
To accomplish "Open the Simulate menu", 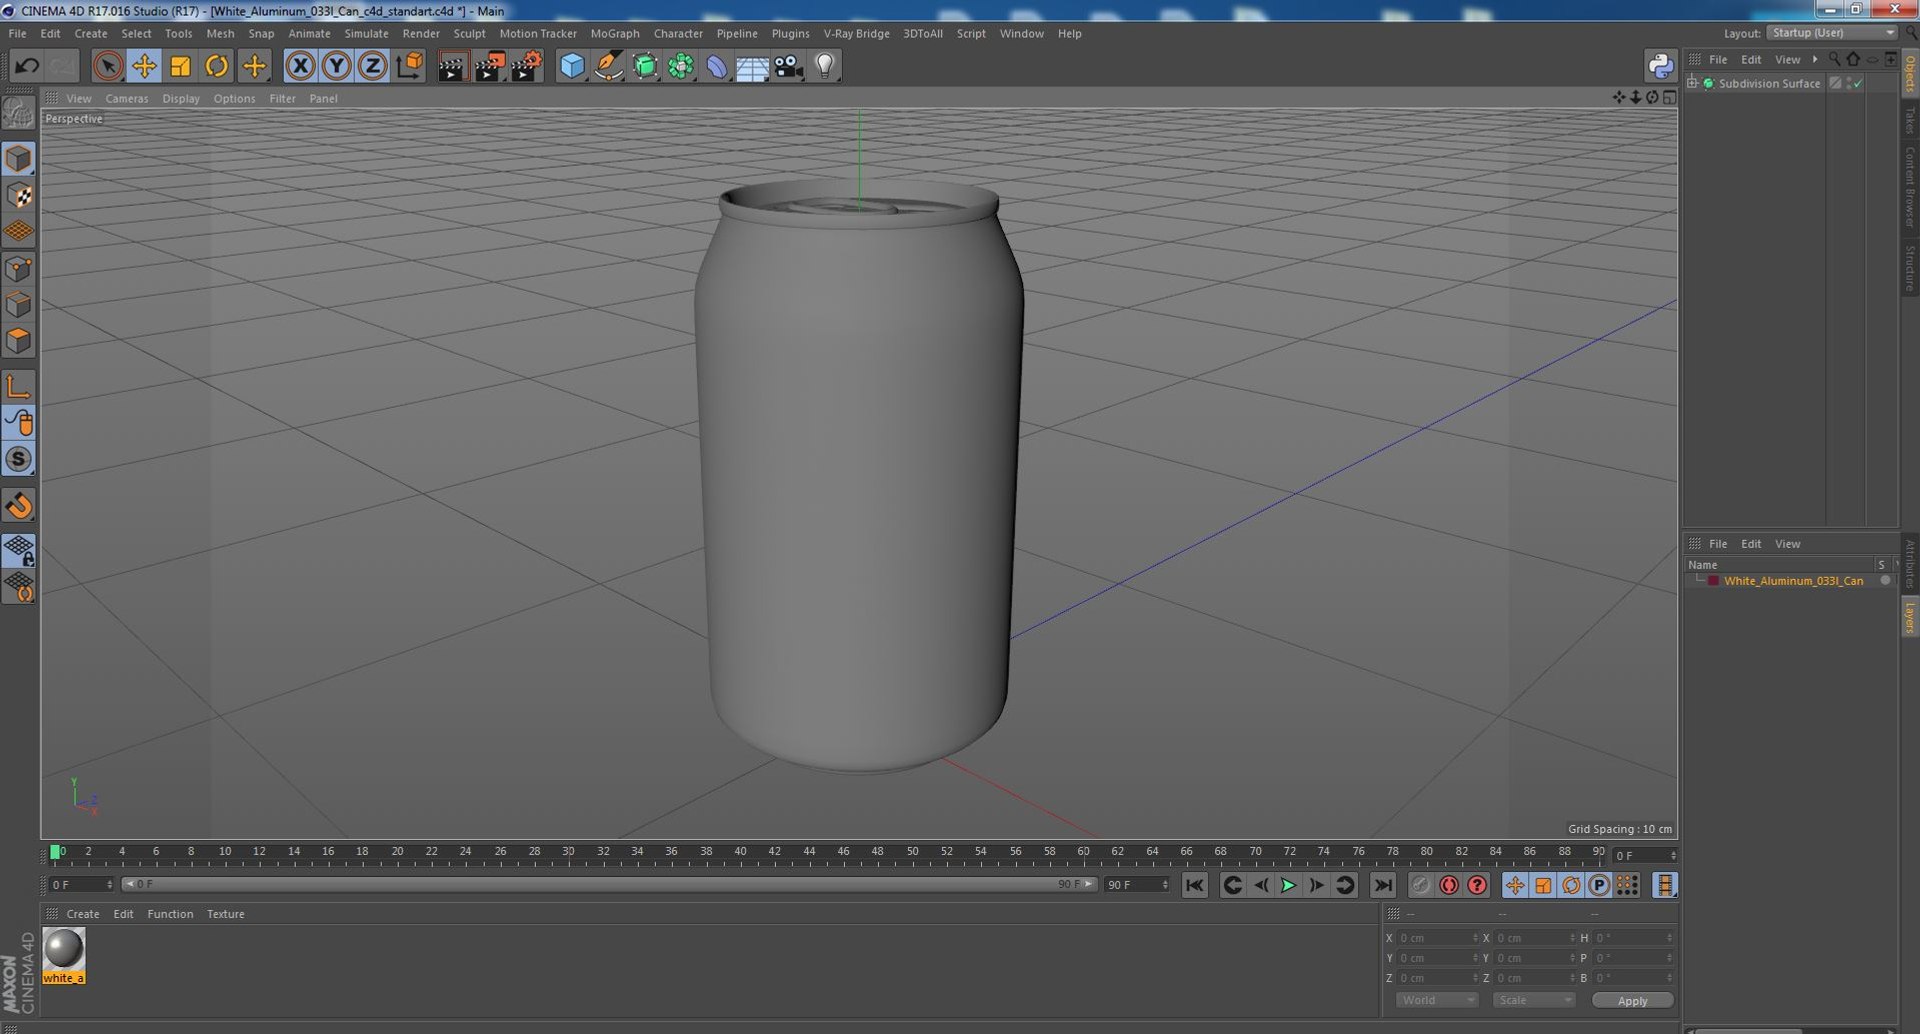I will [366, 33].
